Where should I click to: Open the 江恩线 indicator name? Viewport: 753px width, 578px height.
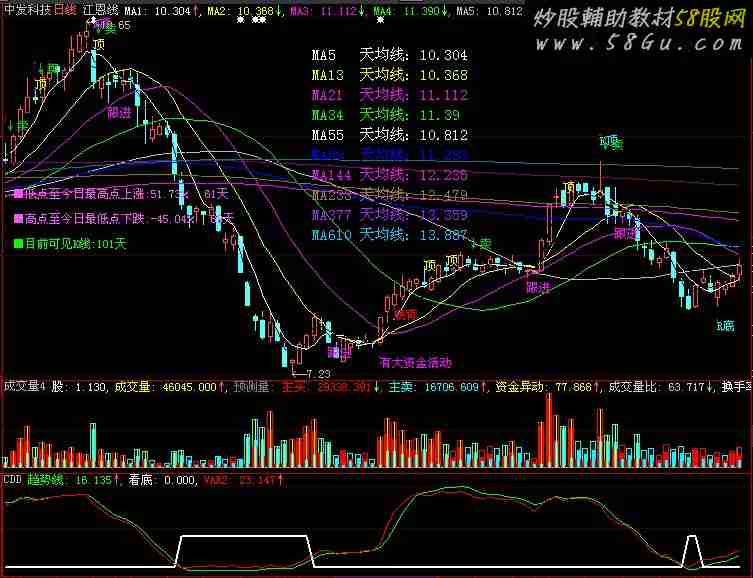point(100,10)
